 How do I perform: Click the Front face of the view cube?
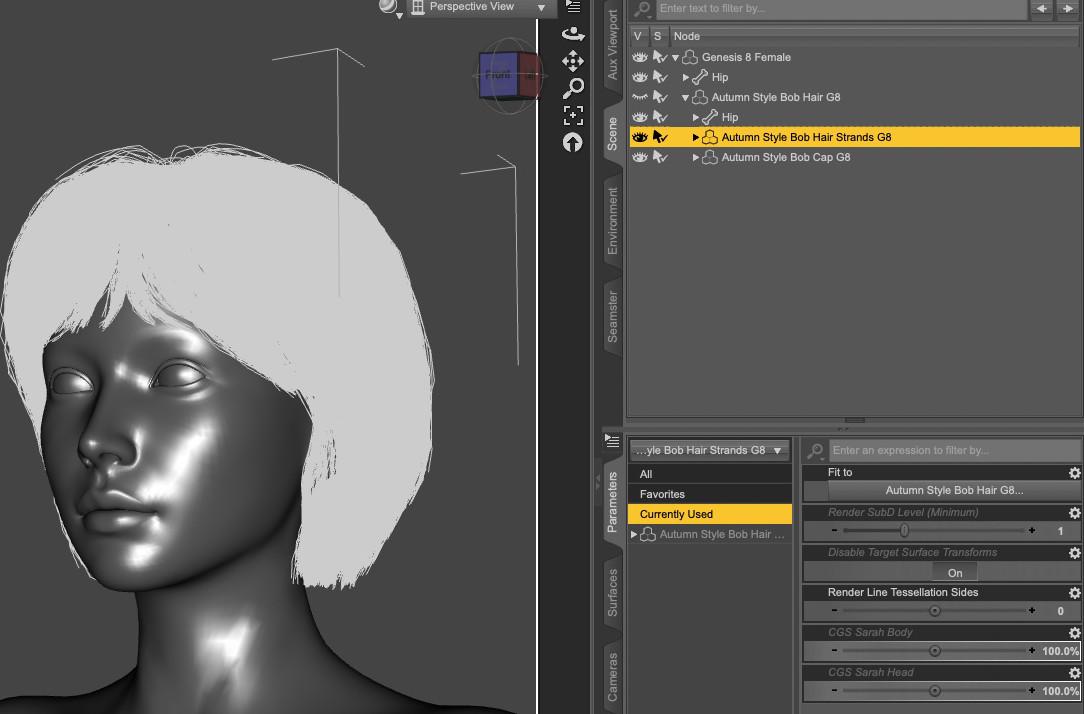[x=498, y=75]
